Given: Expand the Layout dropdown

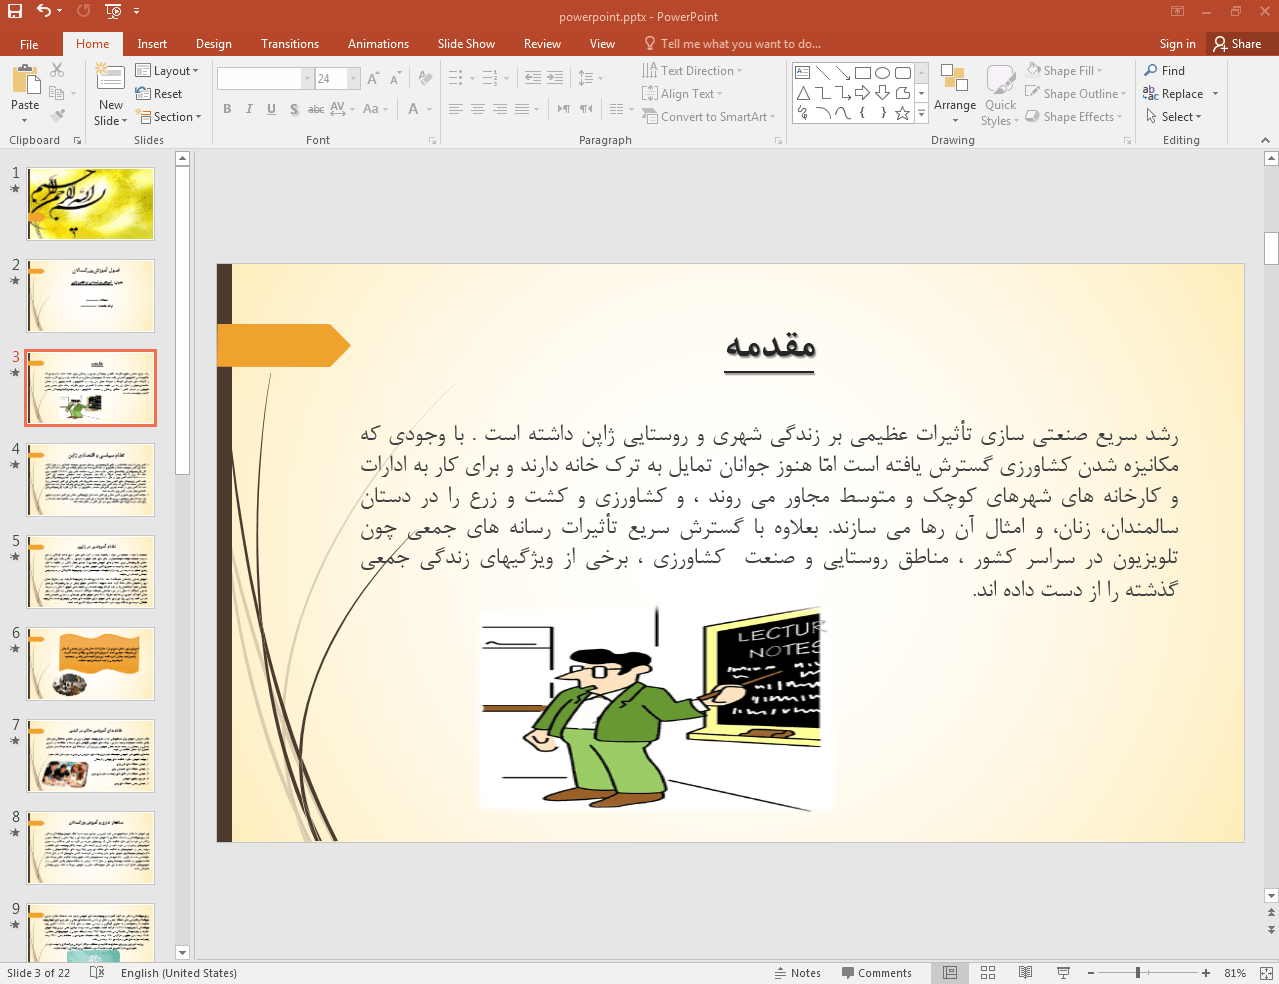Looking at the screenshot, I should (x=168, y=71).
